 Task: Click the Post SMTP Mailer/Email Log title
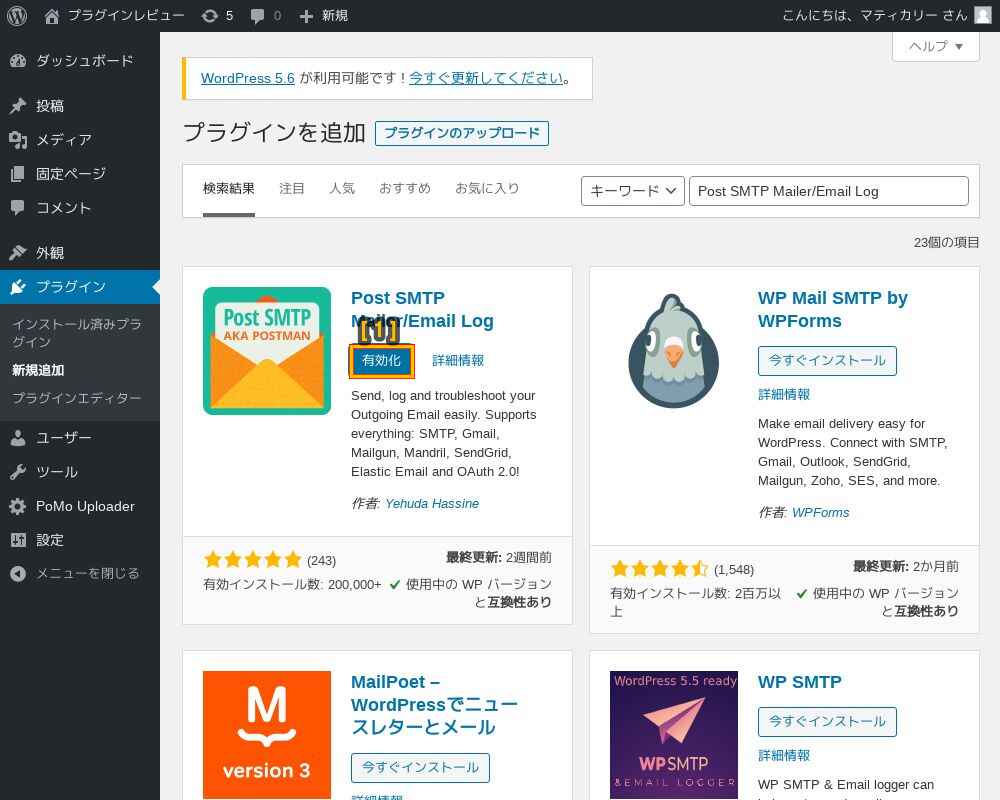(422, 309)
